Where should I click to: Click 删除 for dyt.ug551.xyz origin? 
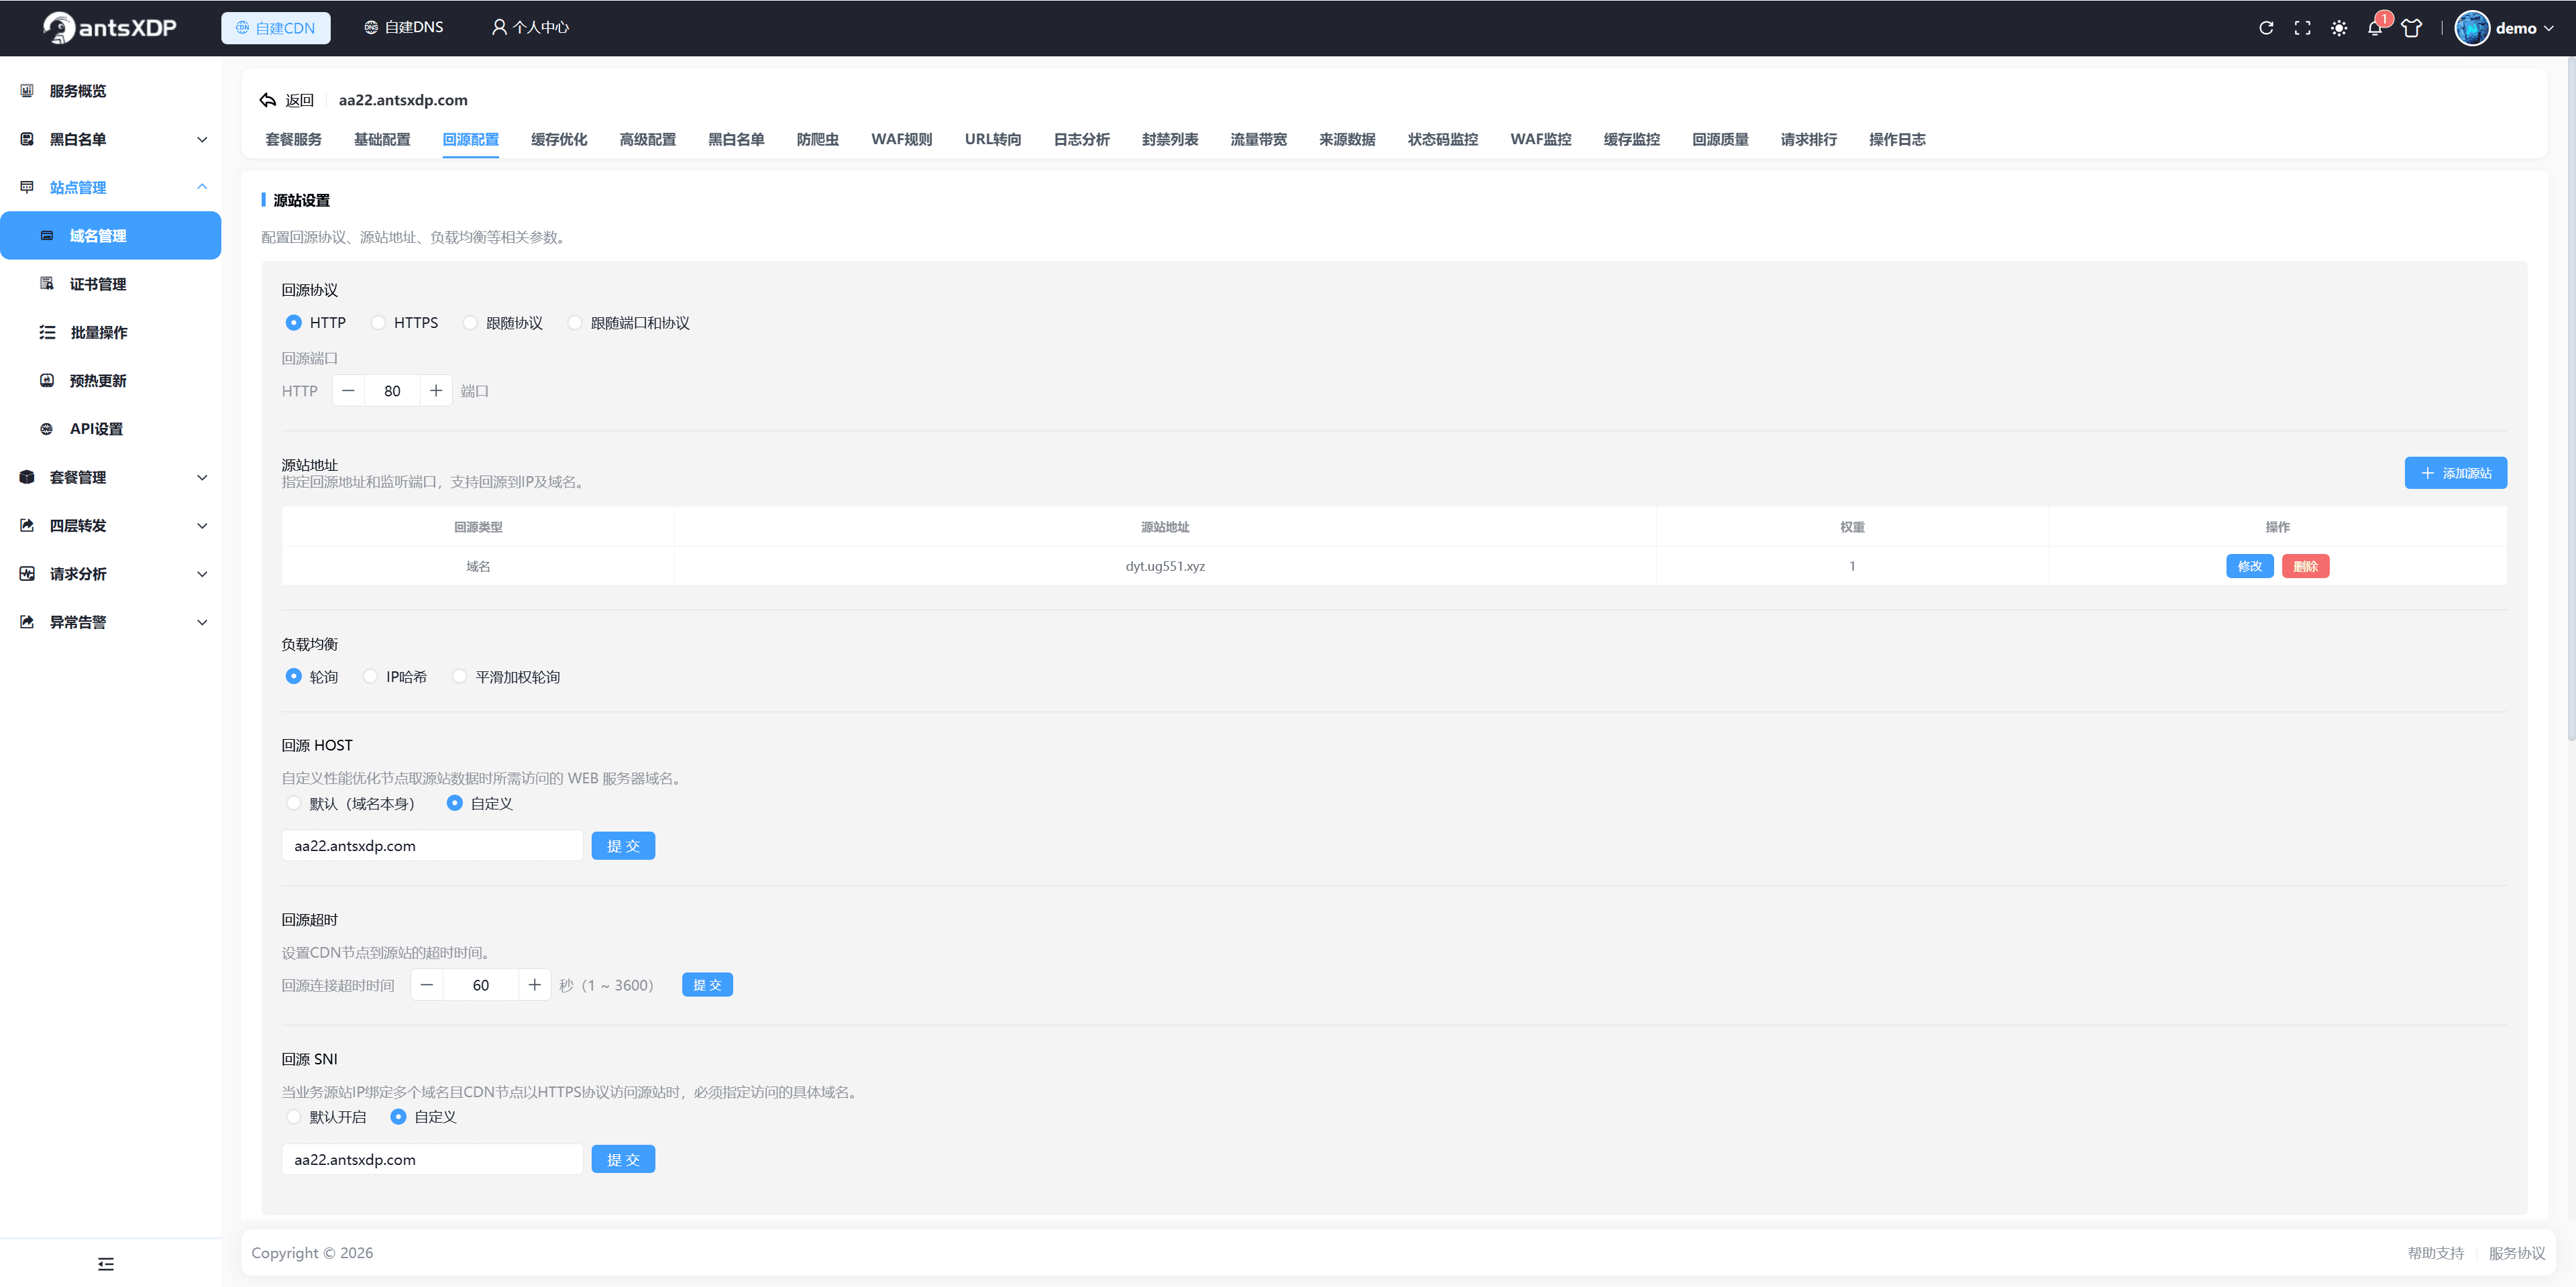click(x=2305, y=566)
